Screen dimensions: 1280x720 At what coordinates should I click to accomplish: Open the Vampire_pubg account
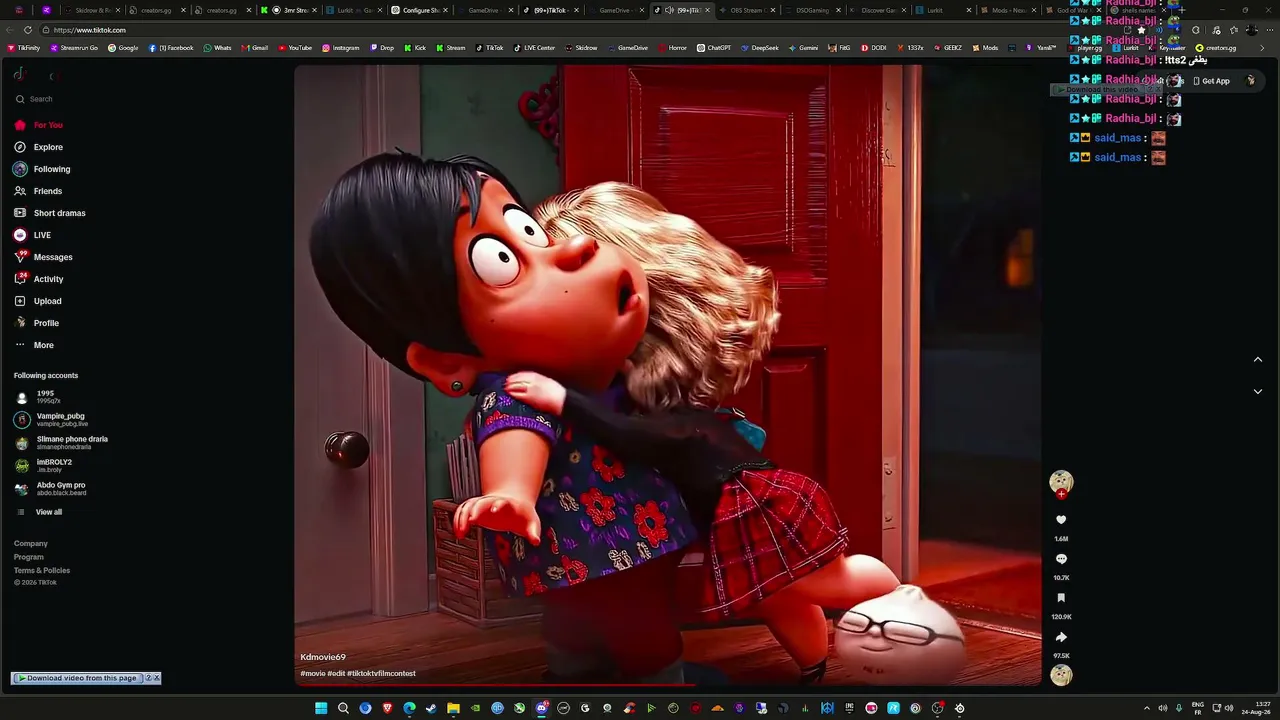[x=51, y=420]
